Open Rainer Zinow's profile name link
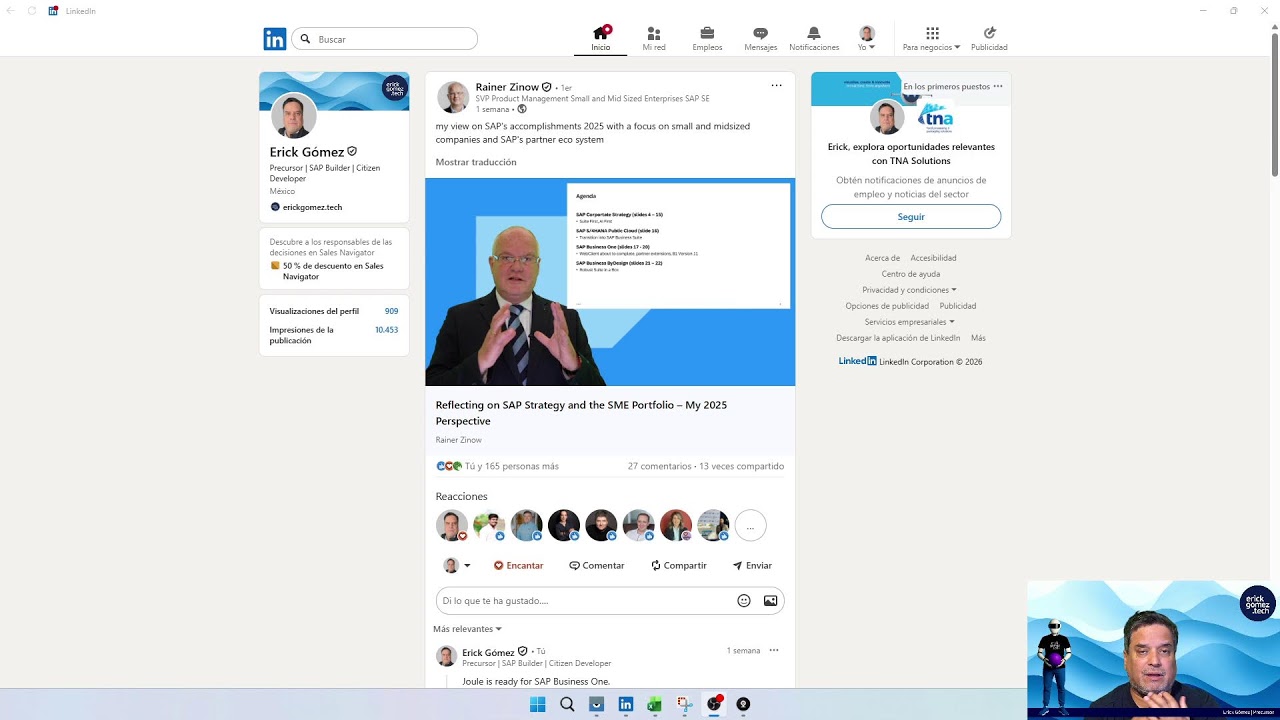The image size is (1280, 720). pos(507,87)
